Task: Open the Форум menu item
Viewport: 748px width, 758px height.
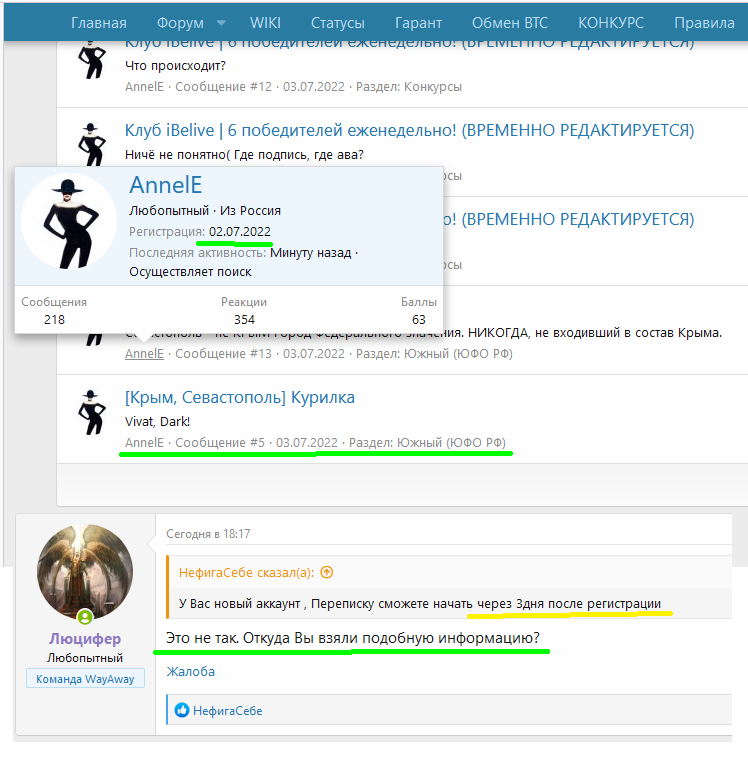Action: (x=180, y=23)
